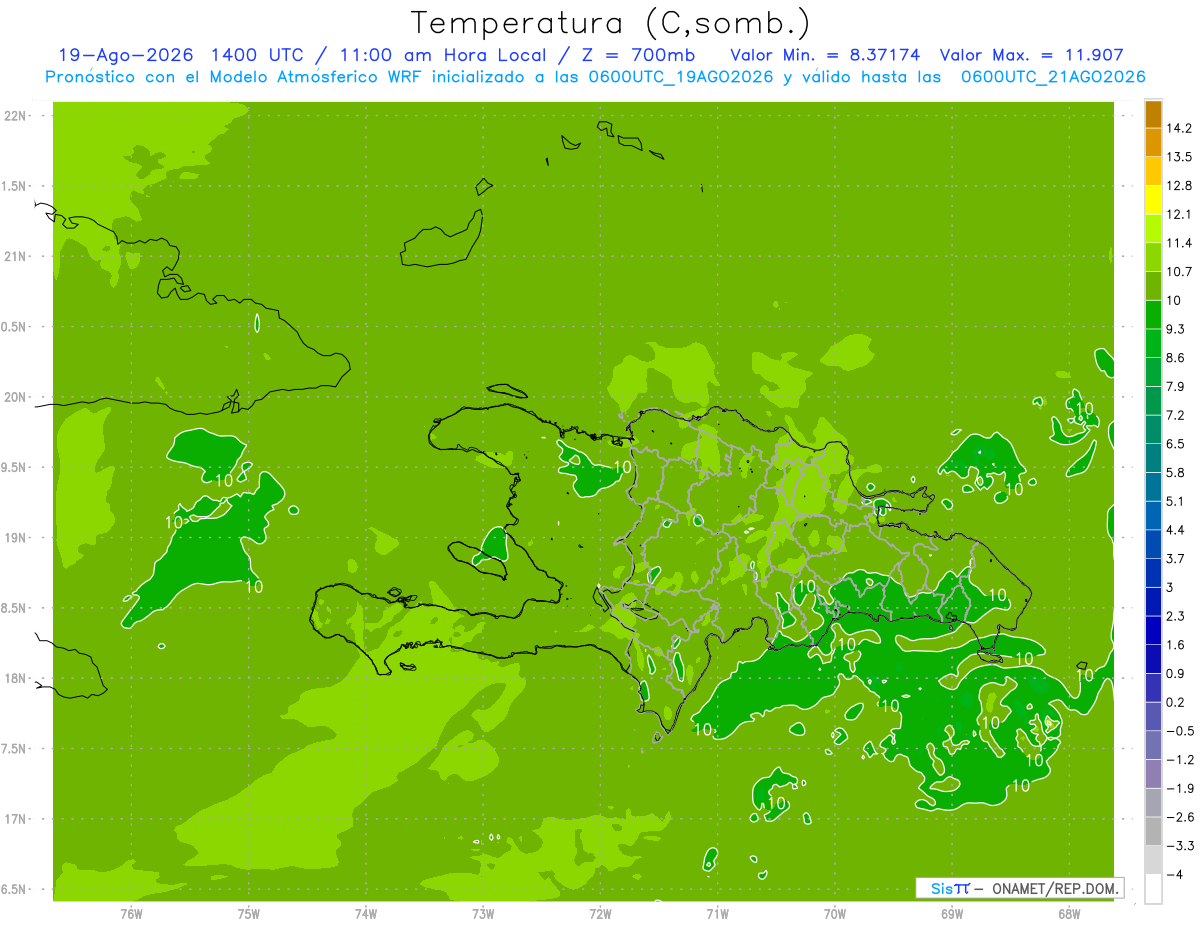Click the -3.3 colorbar value
The height and width of the screenshot is (927, 1200).
tap(1179, 846)
